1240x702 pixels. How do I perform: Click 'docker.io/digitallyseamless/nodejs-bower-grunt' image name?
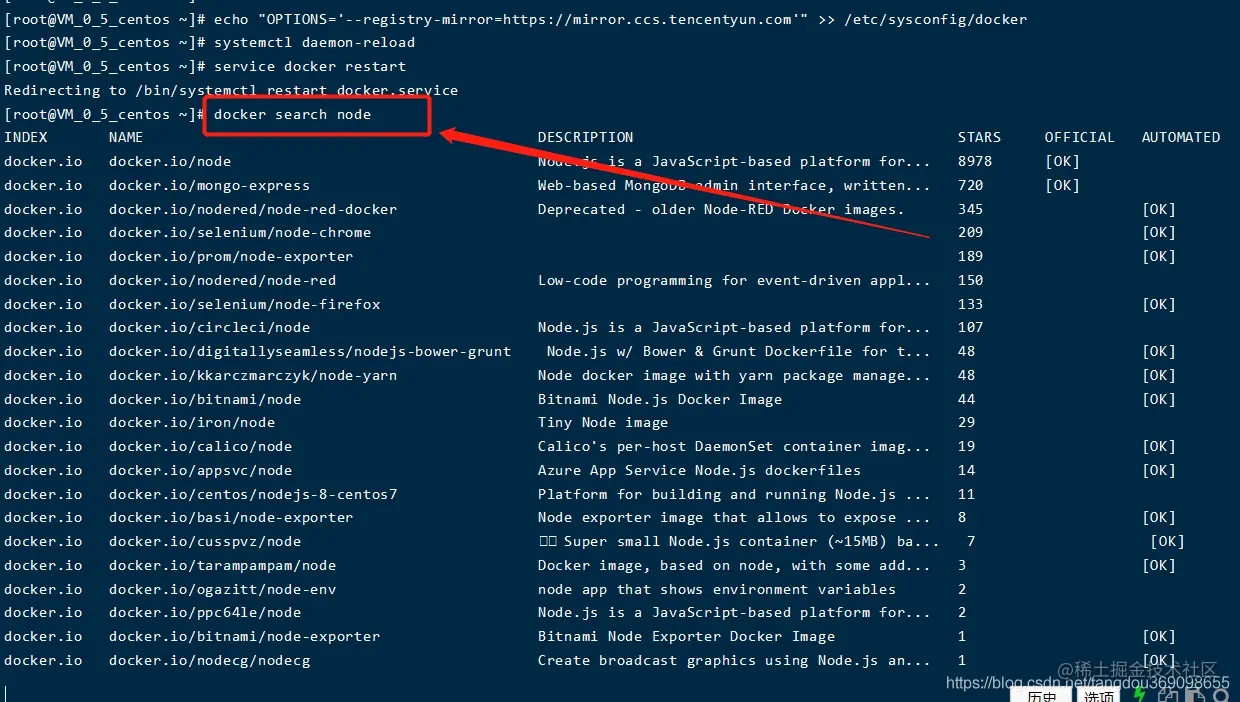tap(310, 351)
